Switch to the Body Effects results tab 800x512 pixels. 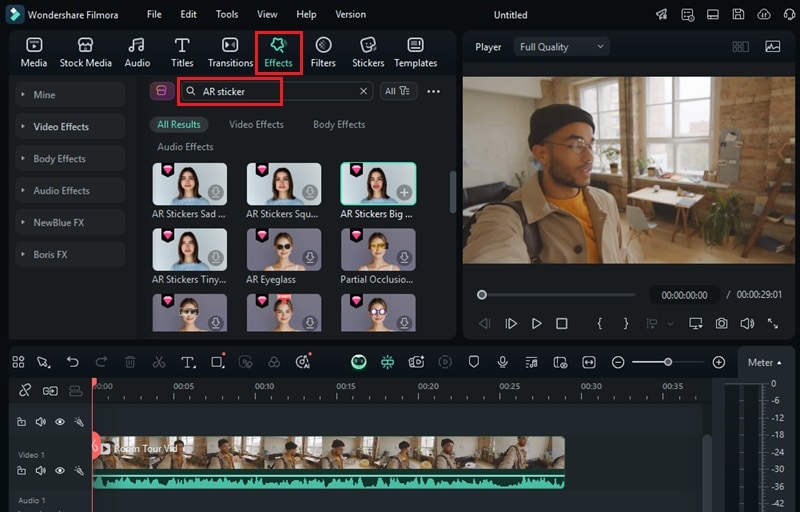click(339, 124)
